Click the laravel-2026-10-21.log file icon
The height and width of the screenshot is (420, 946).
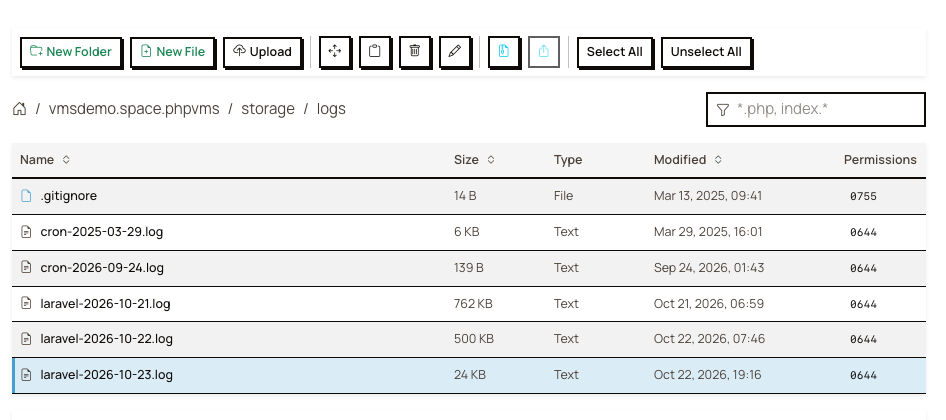point(26,304)
